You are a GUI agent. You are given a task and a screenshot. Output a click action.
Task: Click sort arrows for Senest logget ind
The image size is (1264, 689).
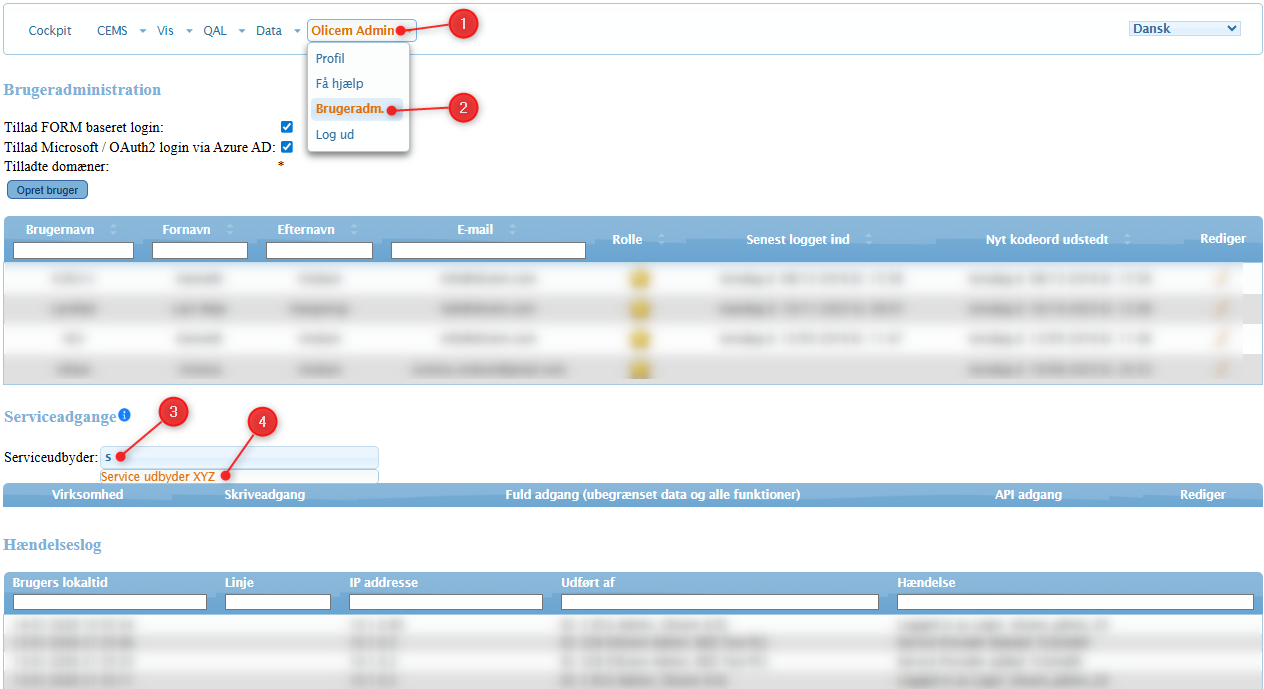pyautogui.click(x=868, y=240)
